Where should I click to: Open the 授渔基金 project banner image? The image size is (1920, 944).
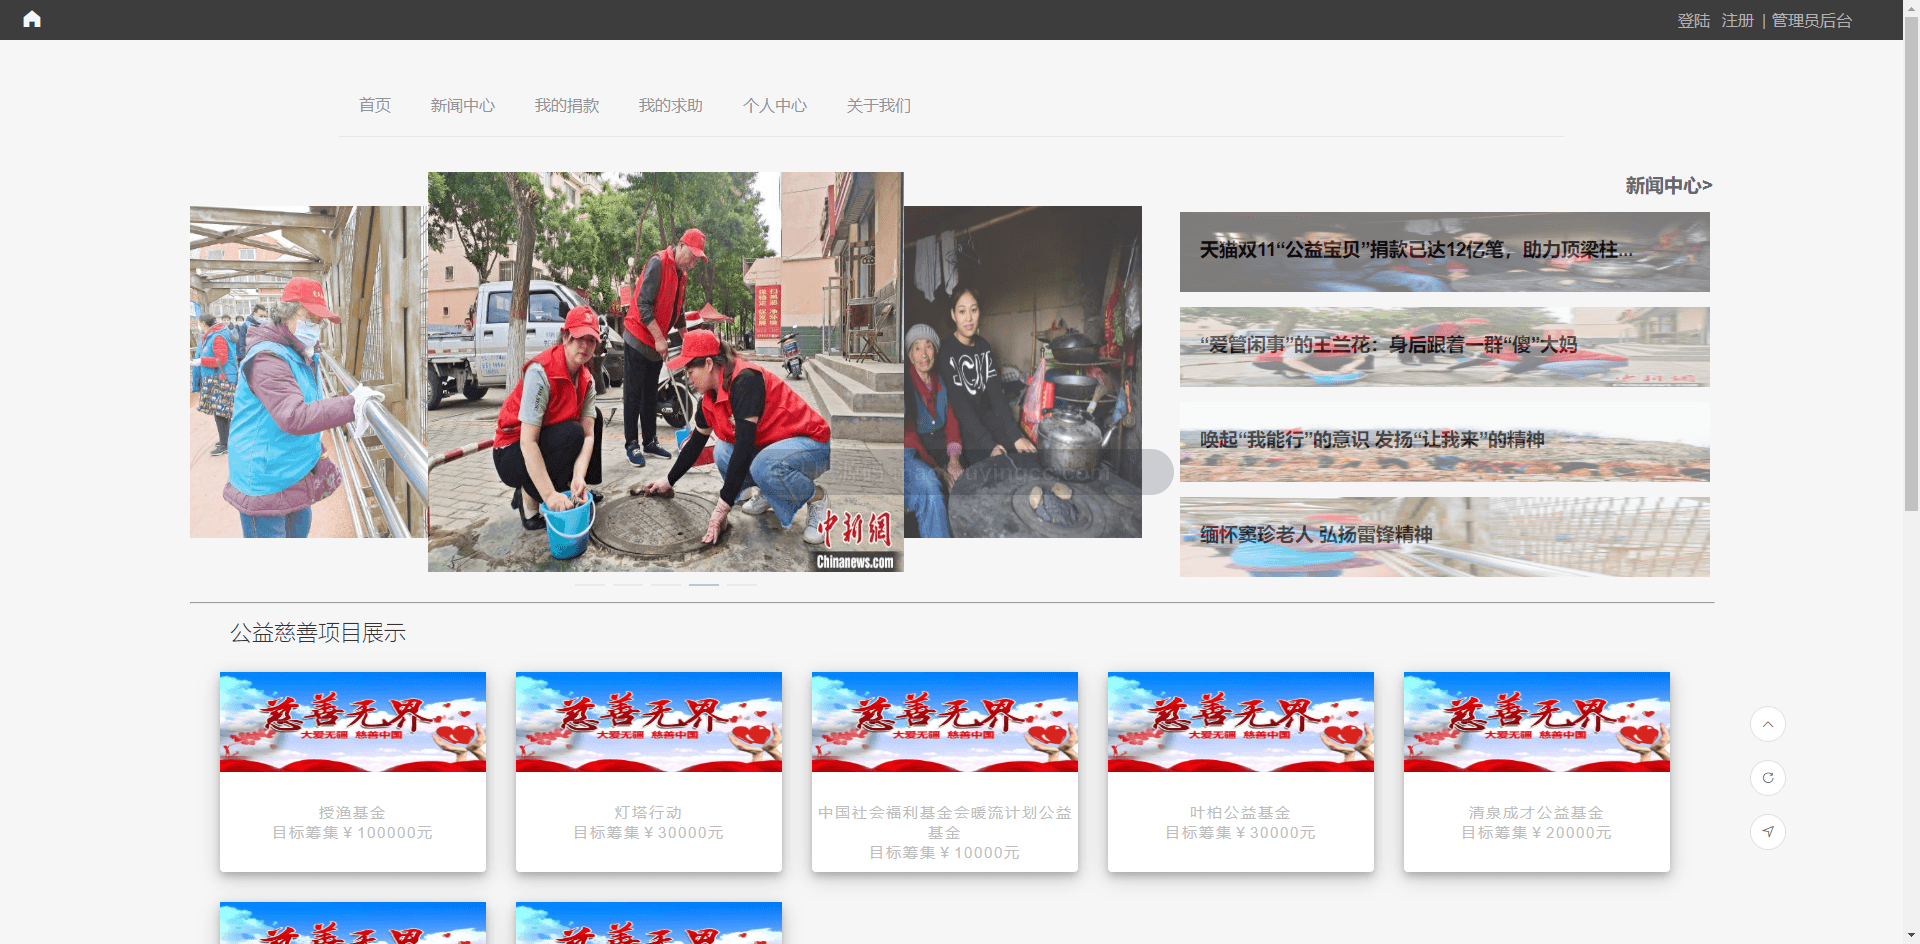[x=353, y=722]
